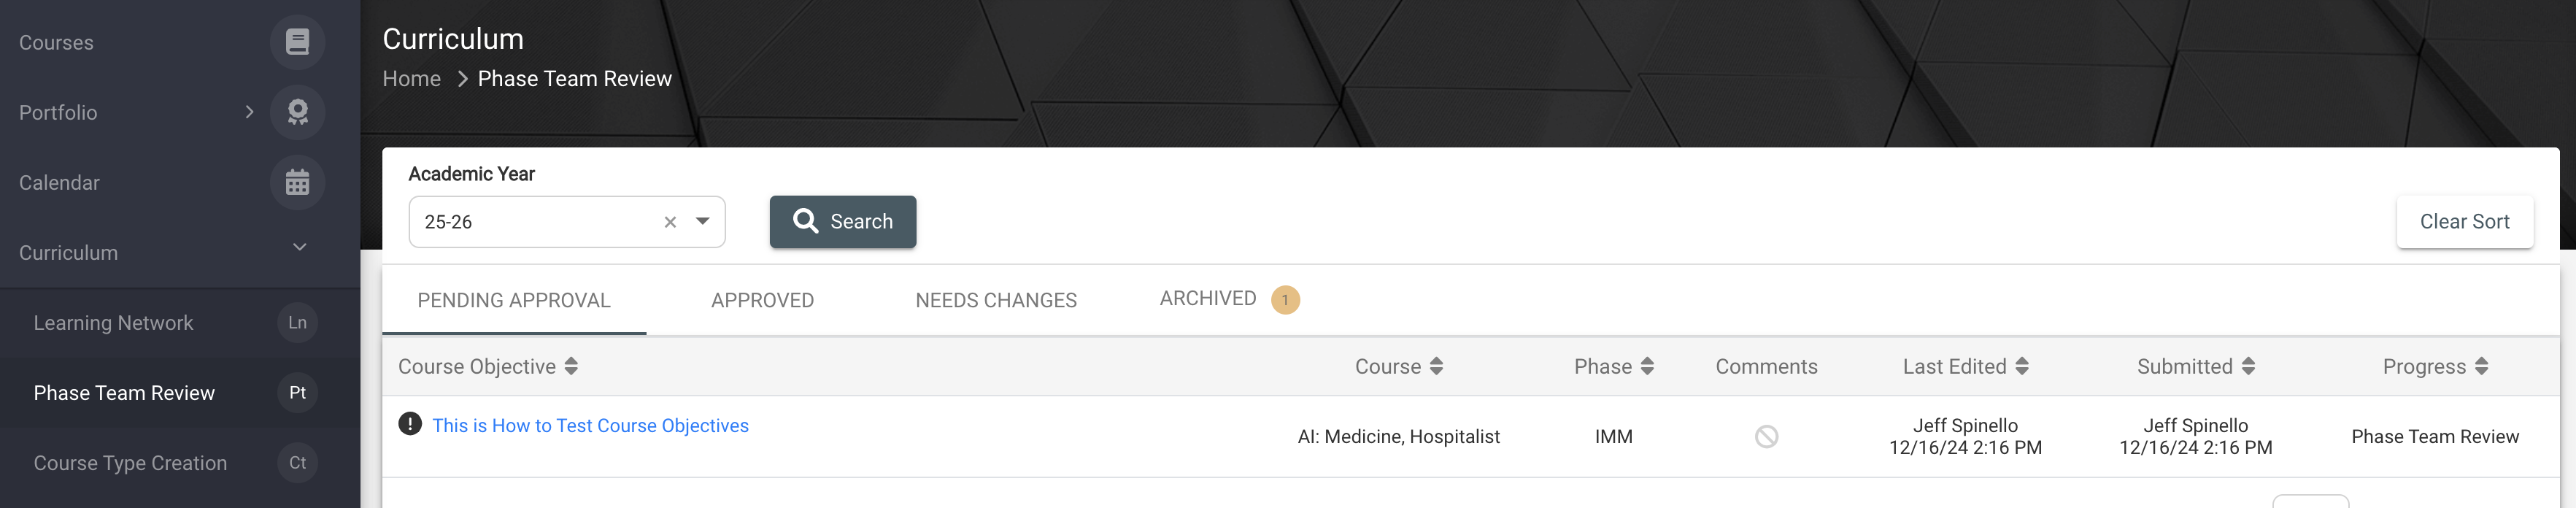Viewport: 2576px width, 508px height.
Task: Click the Search button
Action: point(842,221)
